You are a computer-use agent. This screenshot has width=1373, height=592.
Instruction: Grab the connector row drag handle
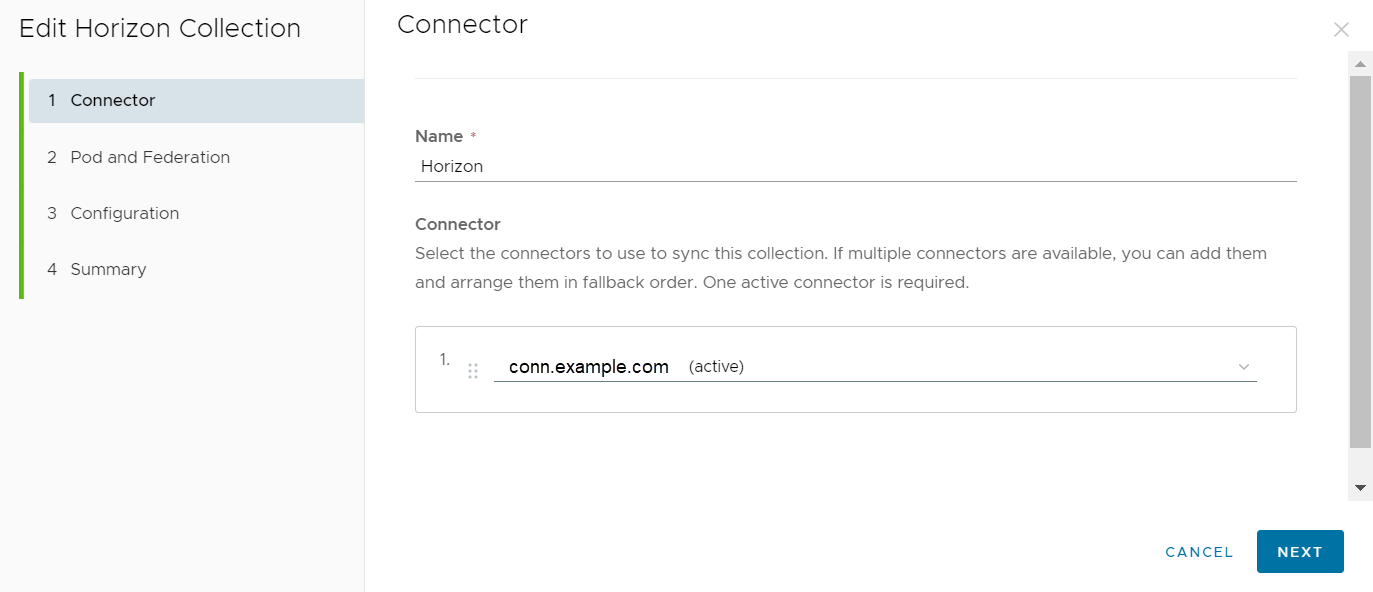click(473, 371)
